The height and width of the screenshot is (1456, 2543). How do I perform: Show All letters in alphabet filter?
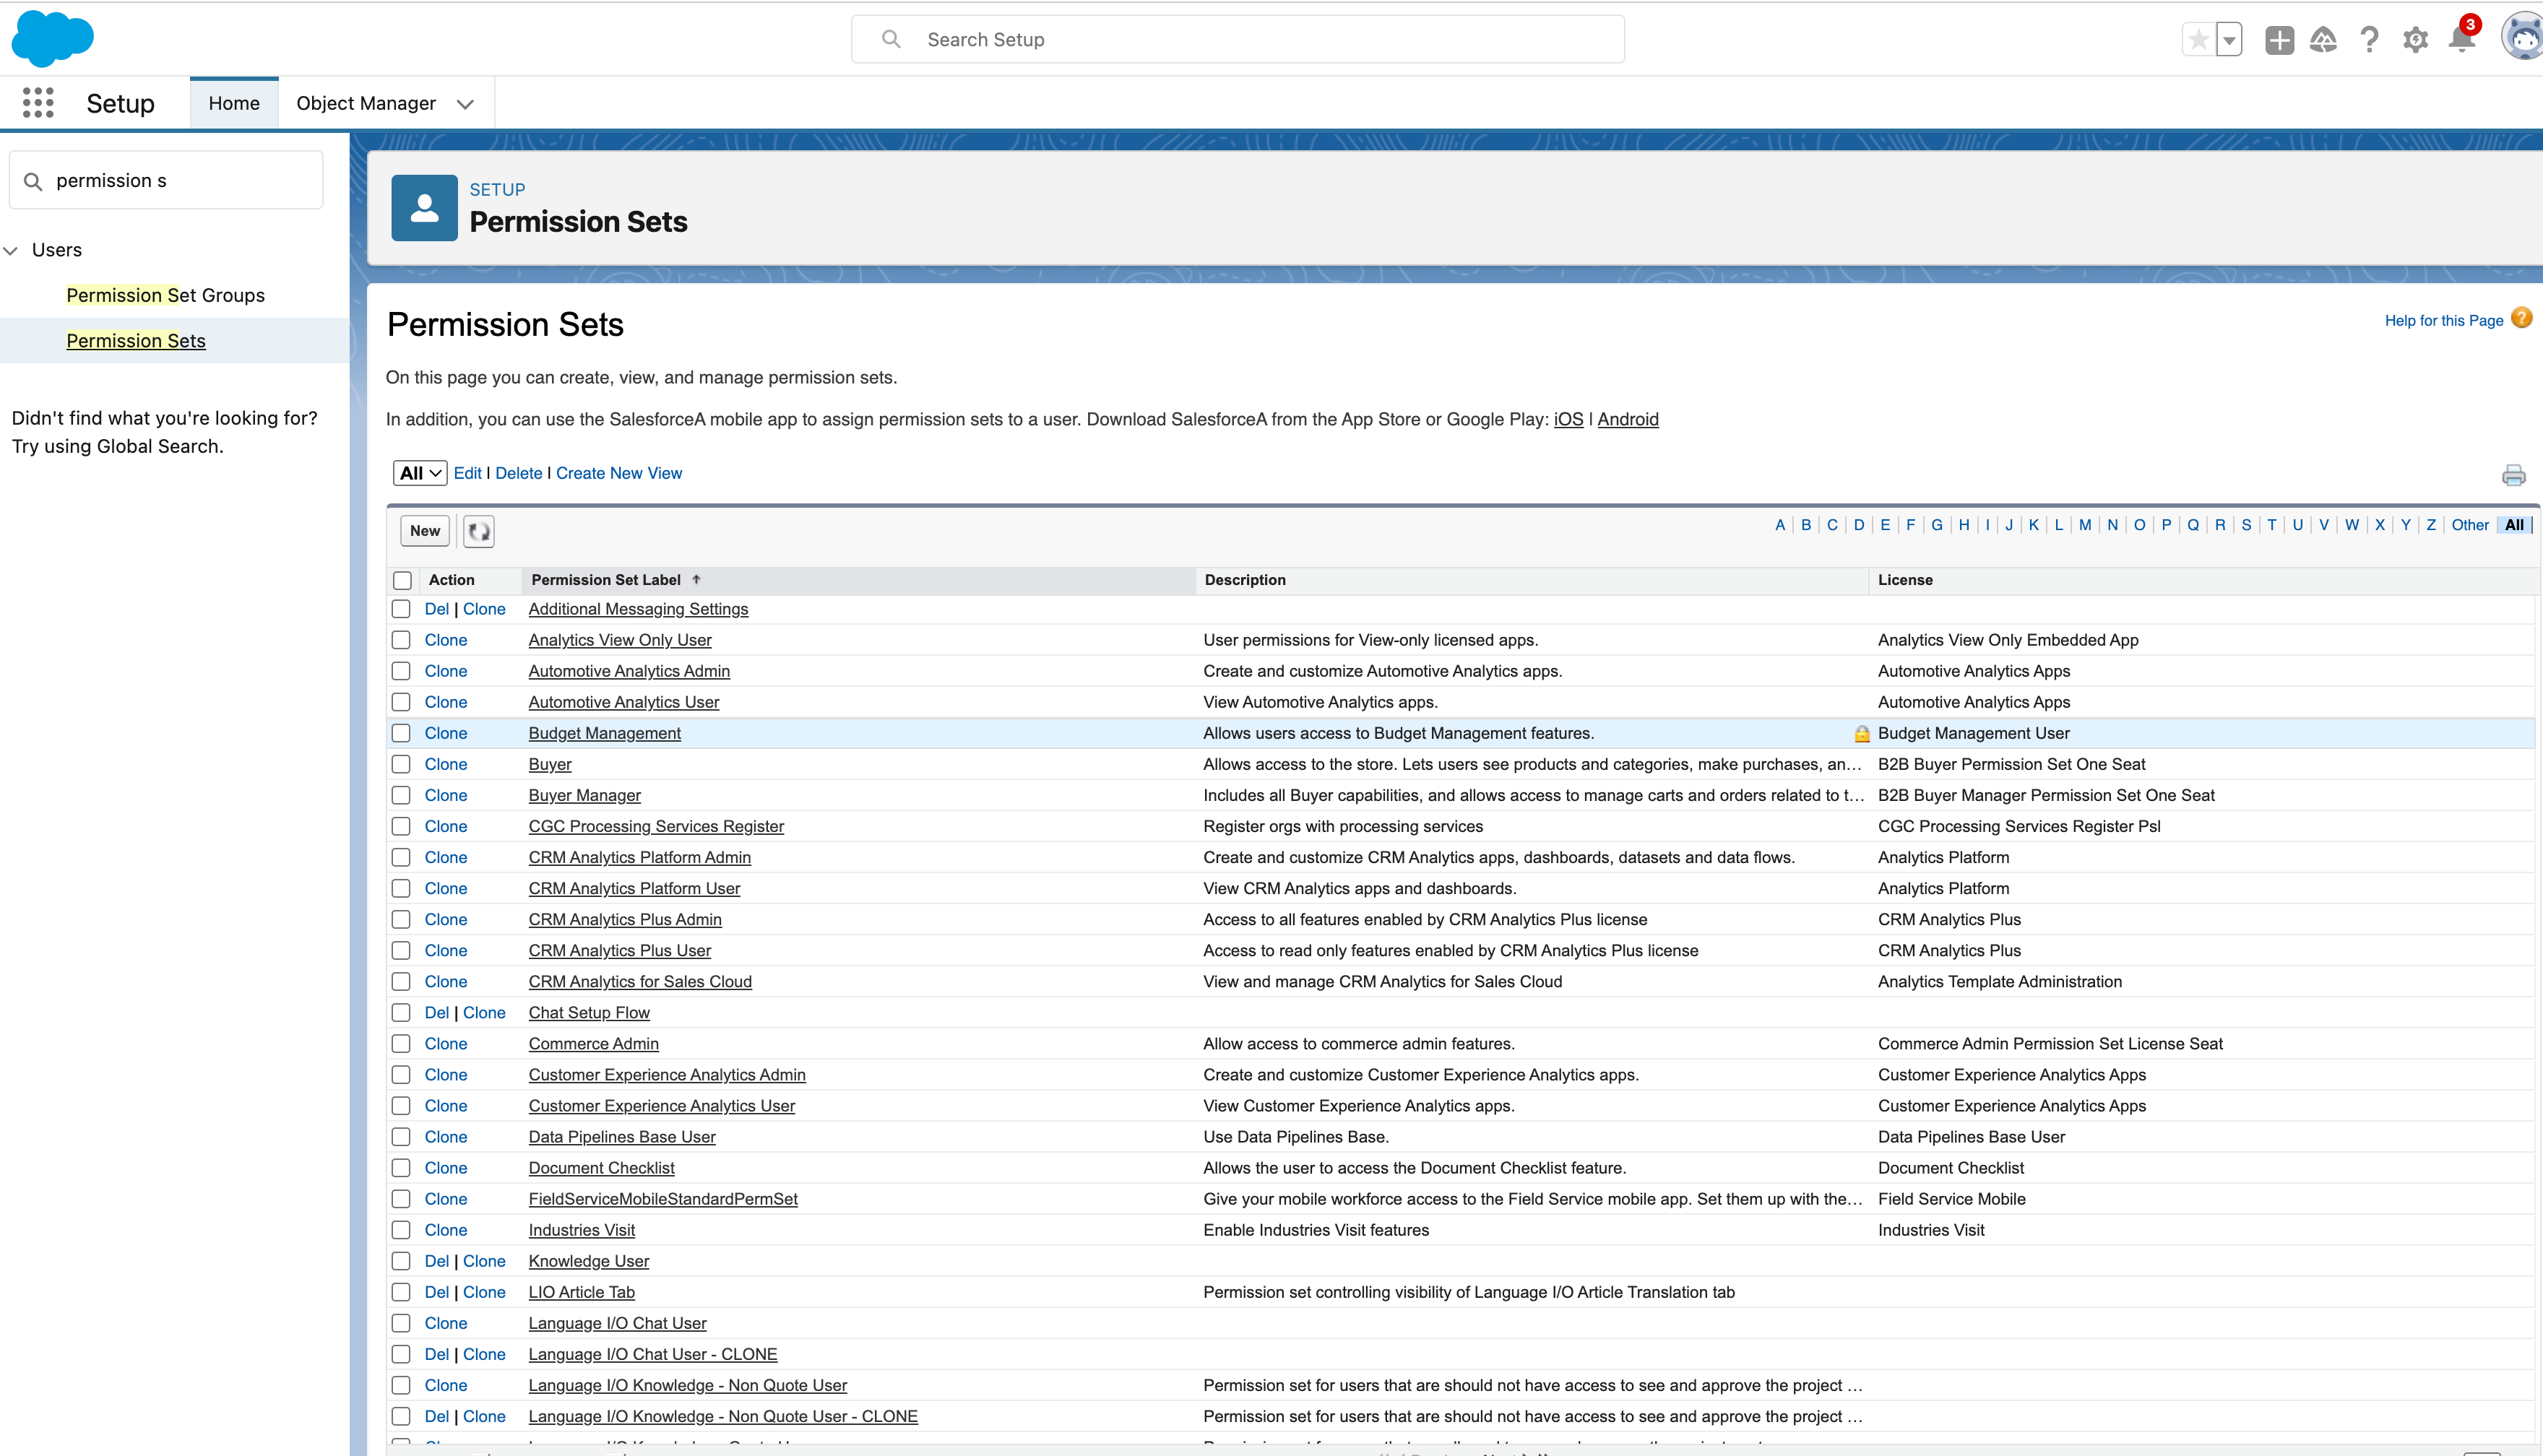(2514, 525)
